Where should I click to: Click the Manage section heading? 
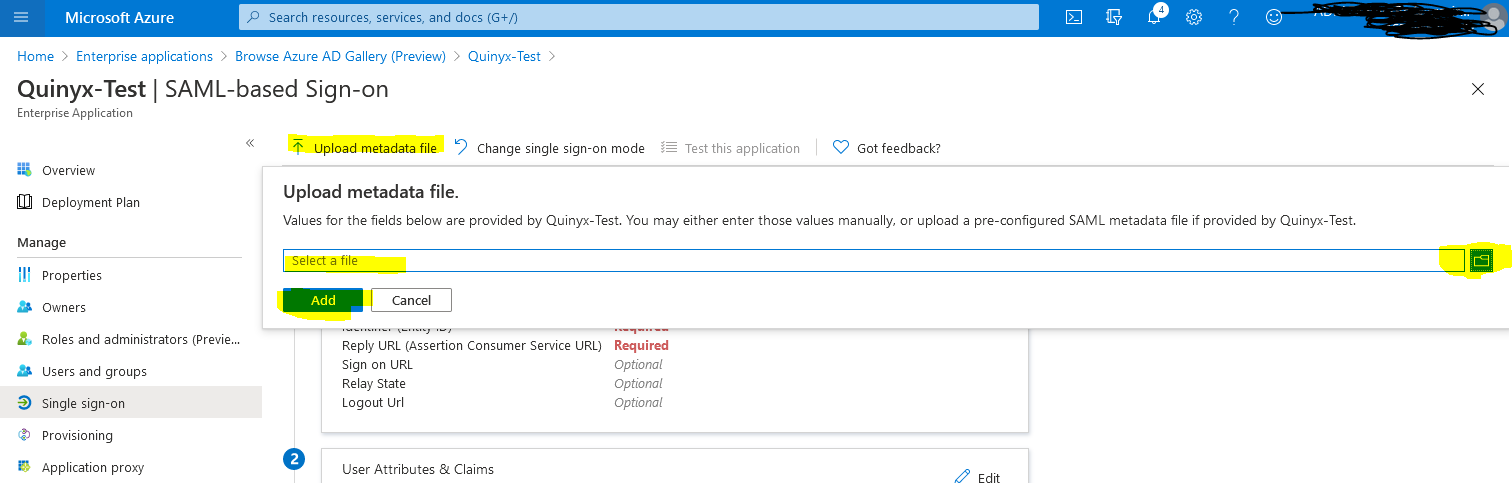point(41,242)
